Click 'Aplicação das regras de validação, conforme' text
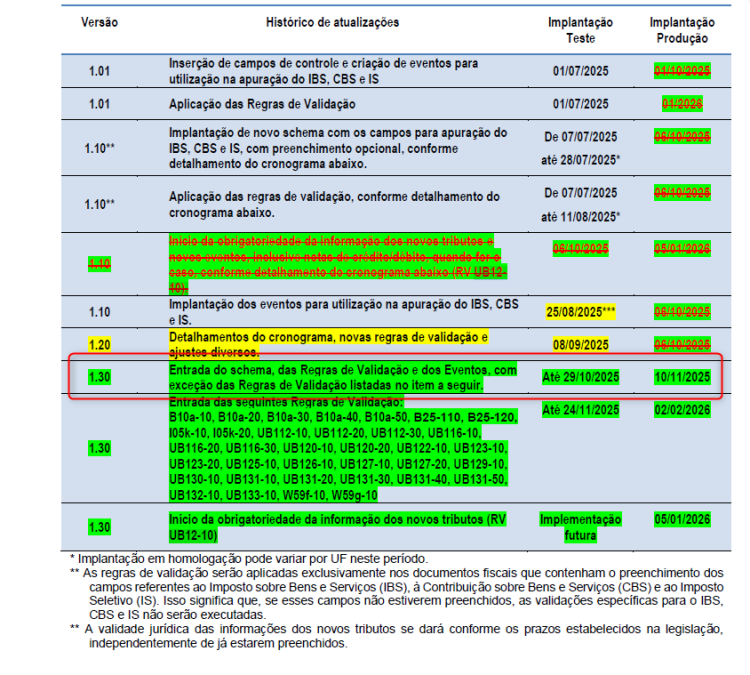The image size is (750, 675). coord(334,204)
